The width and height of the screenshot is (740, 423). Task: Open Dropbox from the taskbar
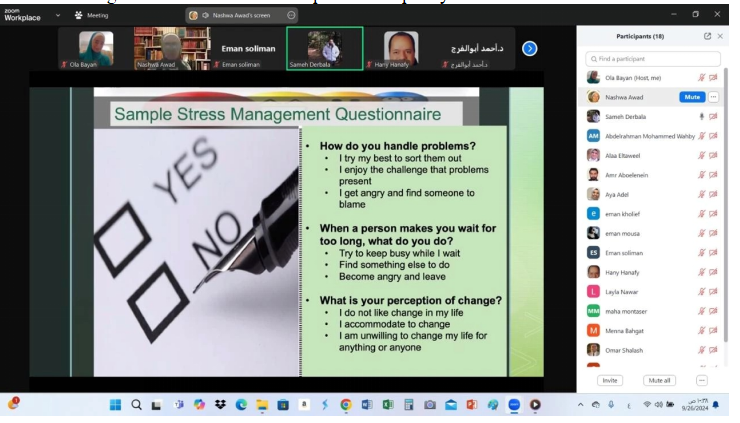point(220,404)
